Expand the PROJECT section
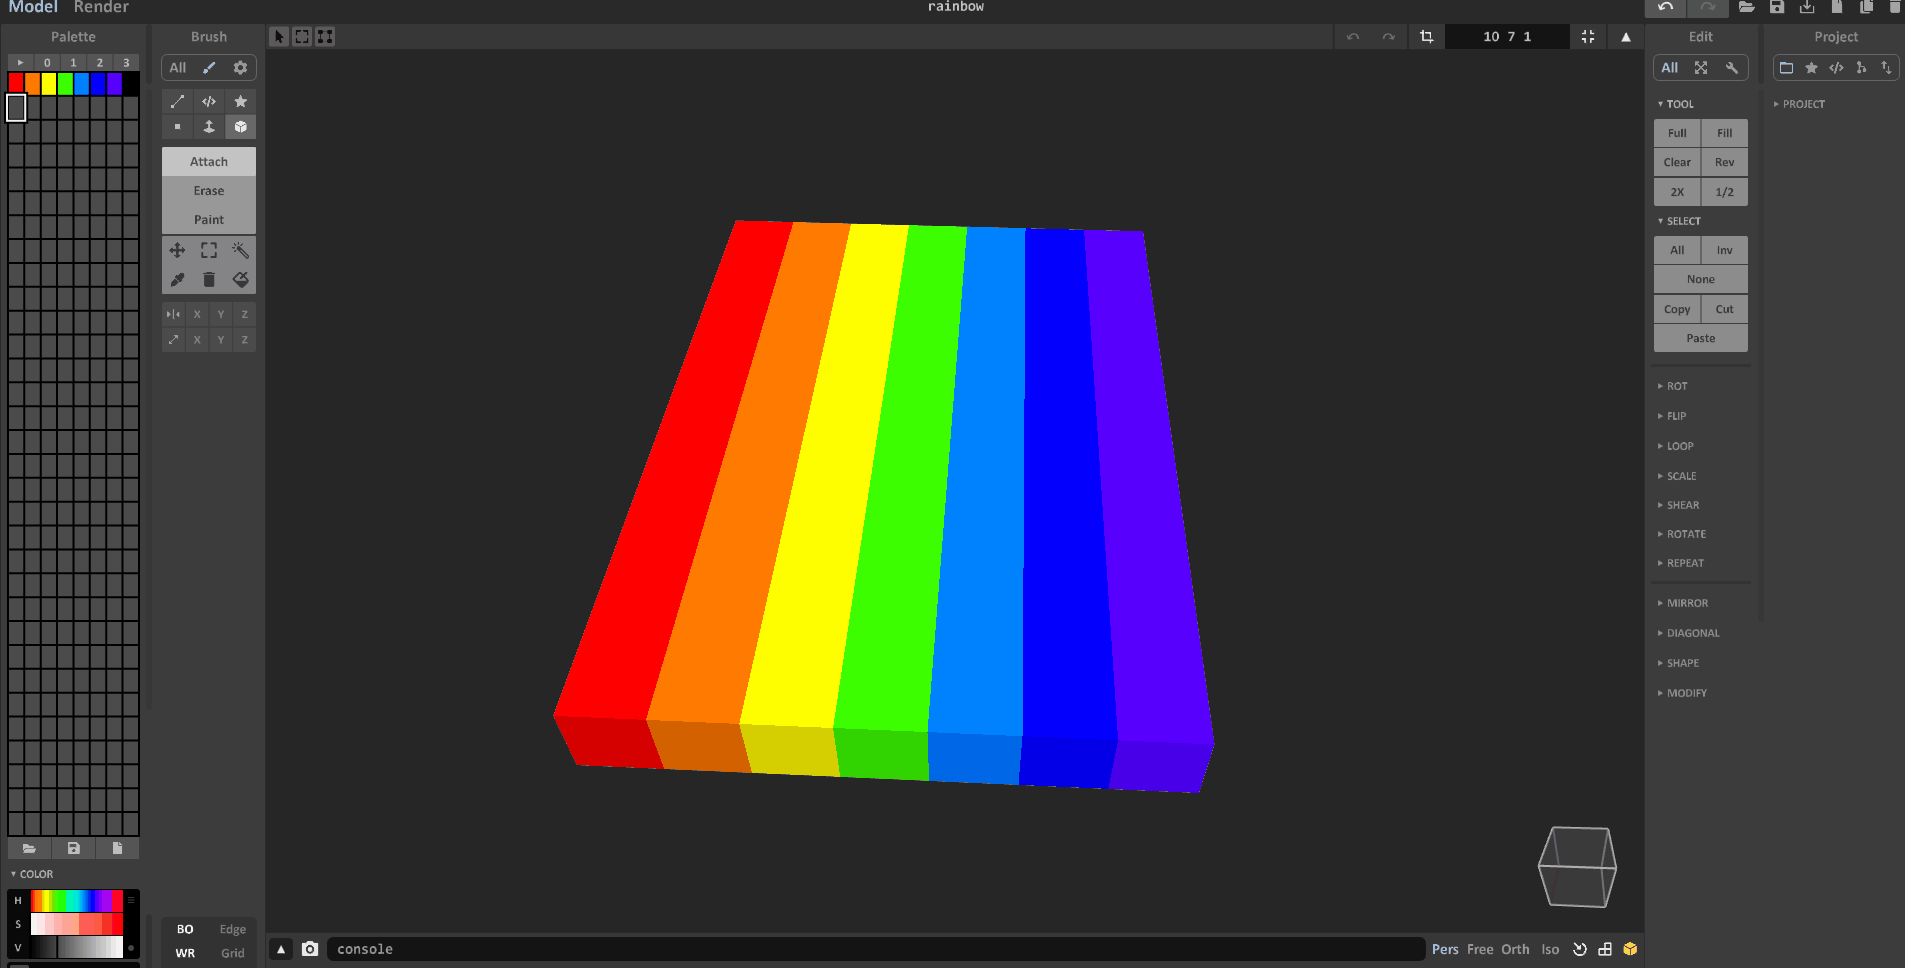 point(1800,104)
